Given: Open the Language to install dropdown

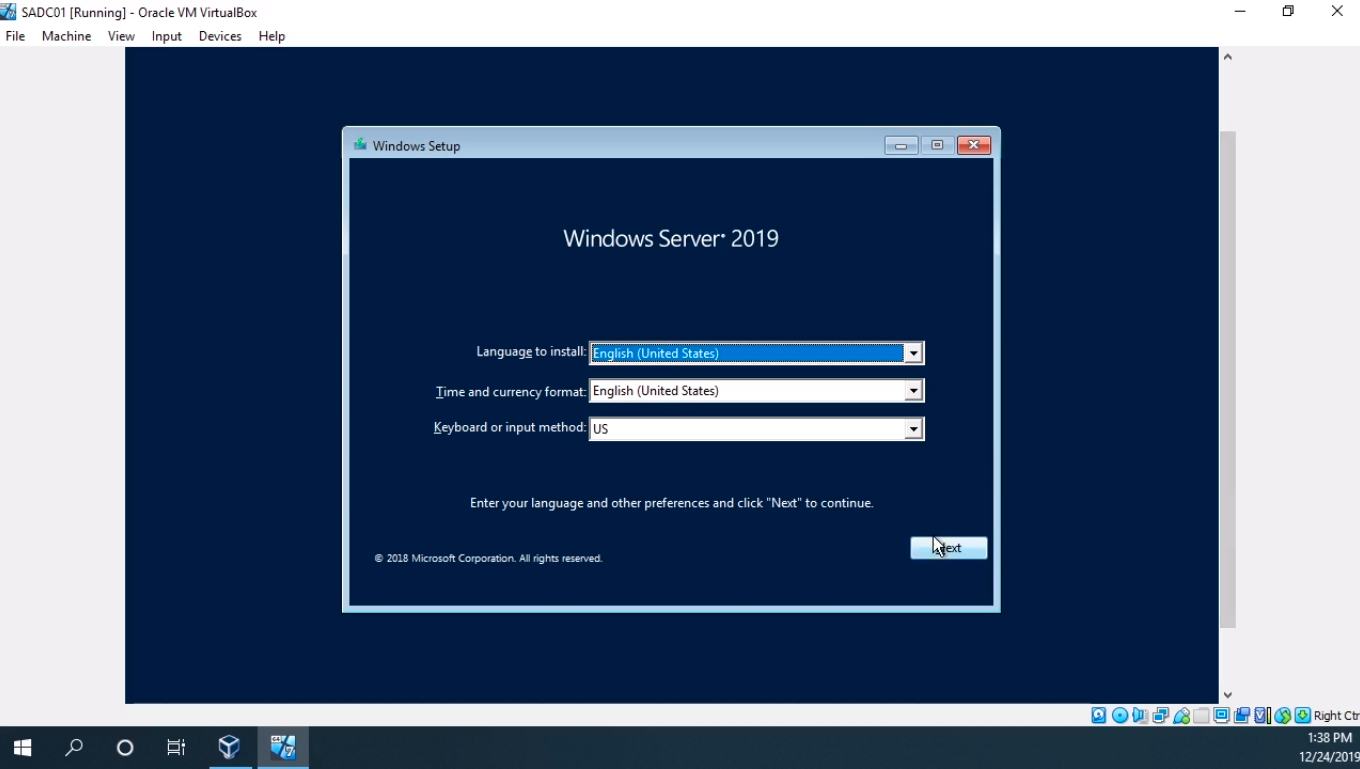Looking at the screenshot, I should (x=913, y=353).
